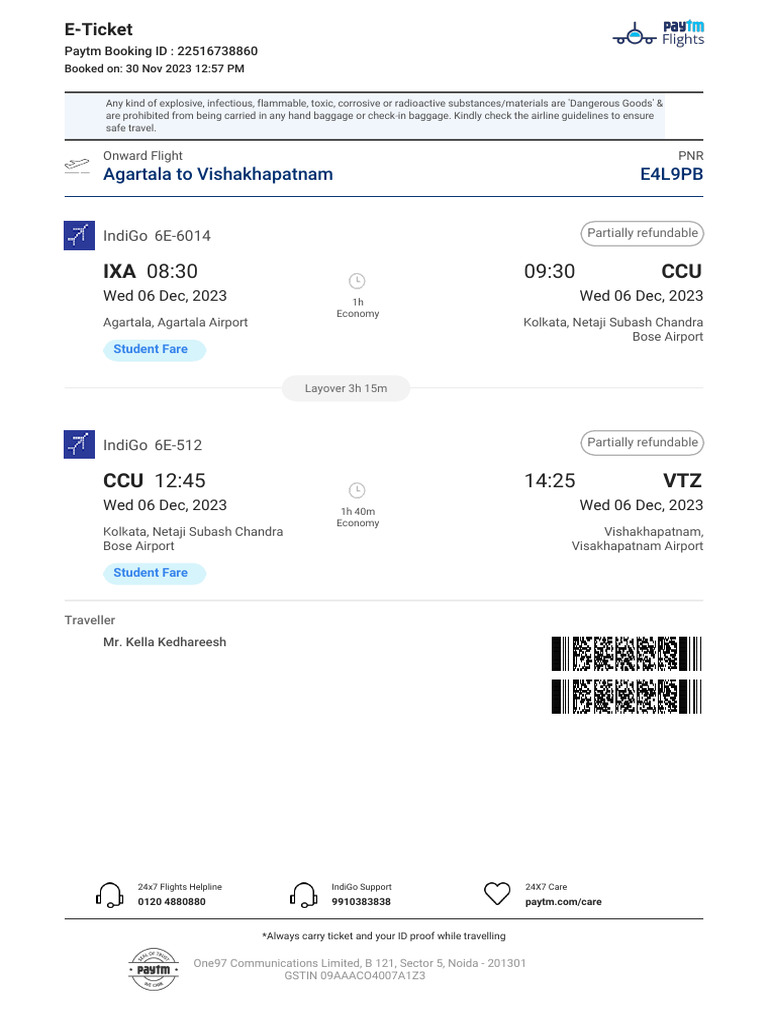
Task: Click the IndiGo logo beside 6E-6014
Action: (78, 236)
